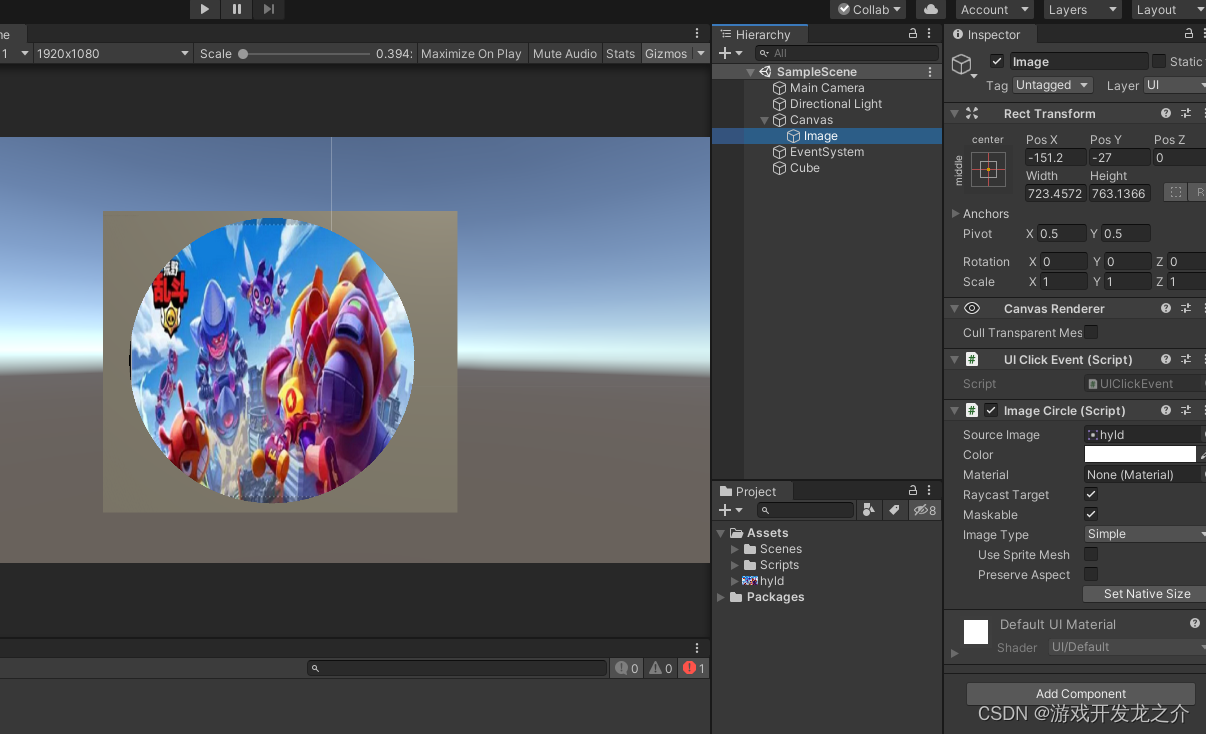1206x734 pixels.
Task: Toggle warning messages counter in Console
Action: pos(661,668)
